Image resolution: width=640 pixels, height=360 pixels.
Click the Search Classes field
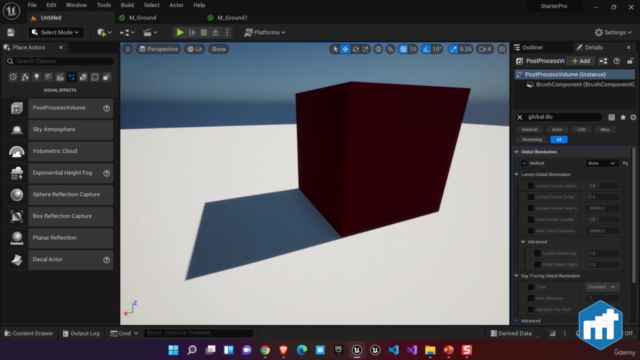pos(60,61)
